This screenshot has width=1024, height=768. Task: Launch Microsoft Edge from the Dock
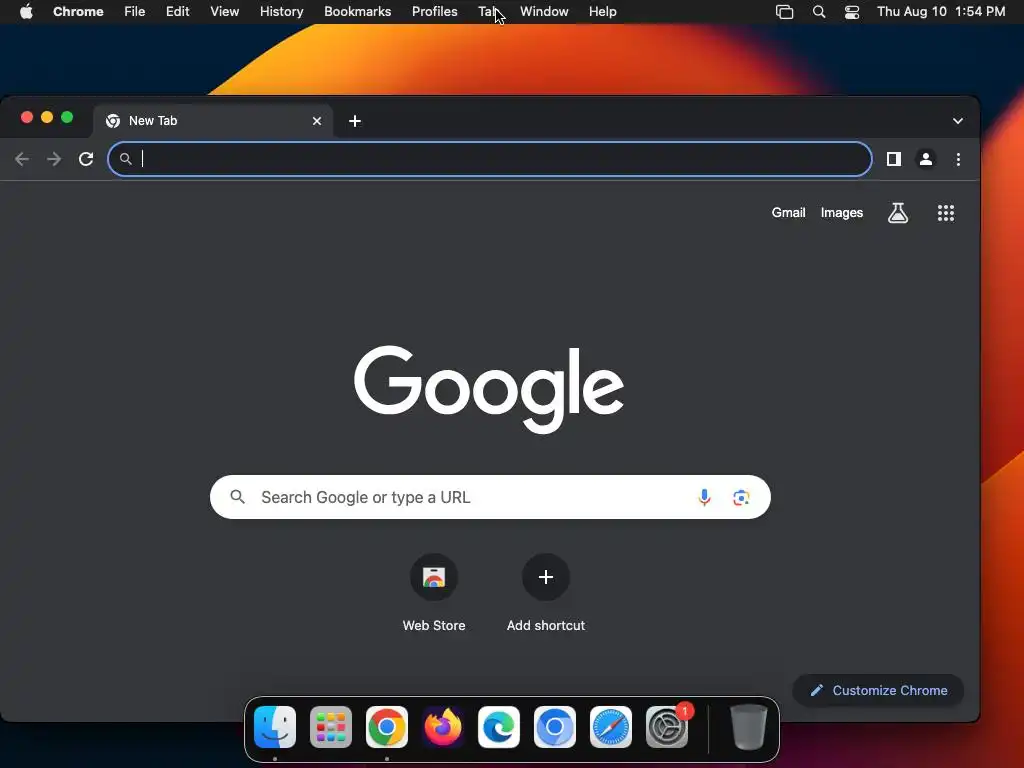pos(499,727)
